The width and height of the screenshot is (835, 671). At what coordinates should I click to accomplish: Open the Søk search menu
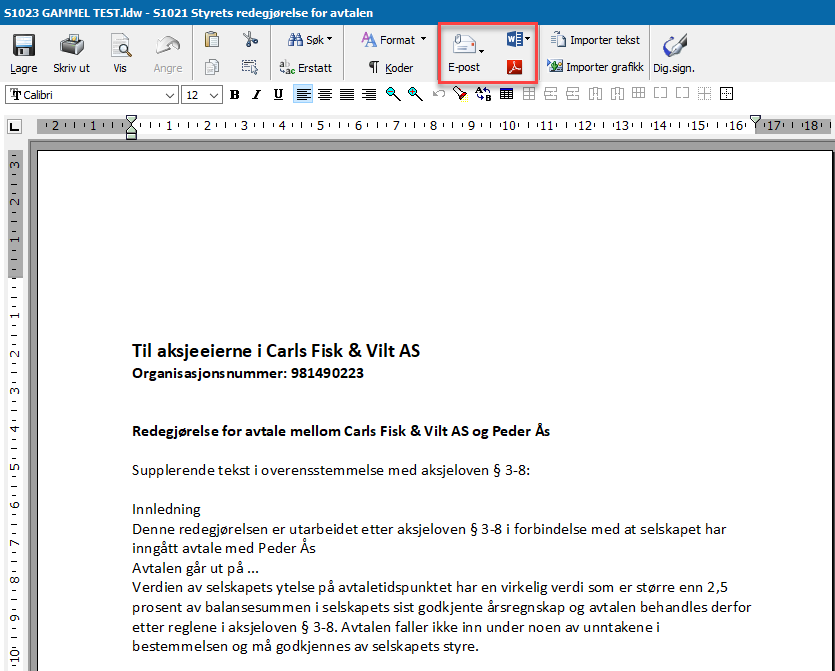(310, 39)
